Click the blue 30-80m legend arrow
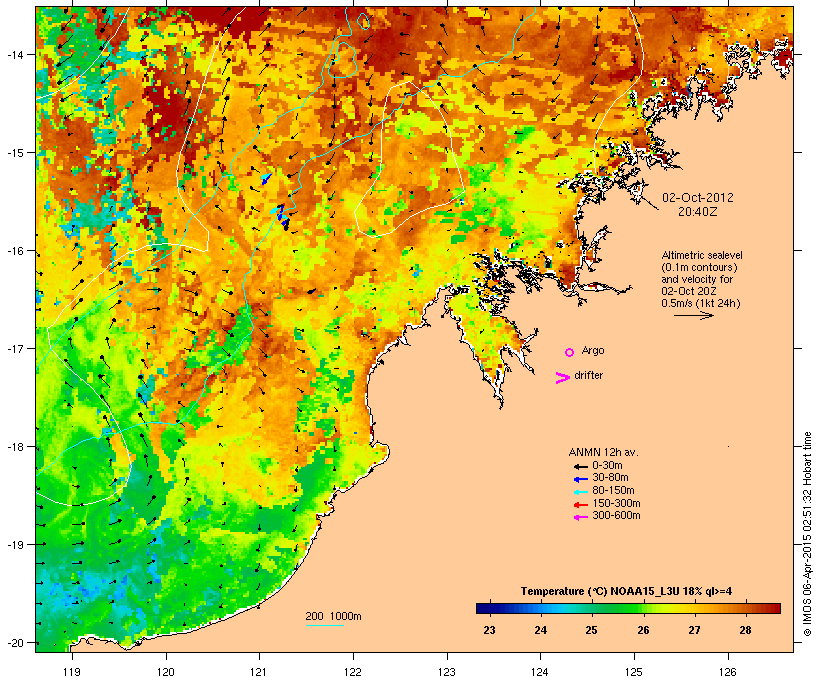Viewport: 820px width, 680px height. [580, 479]
